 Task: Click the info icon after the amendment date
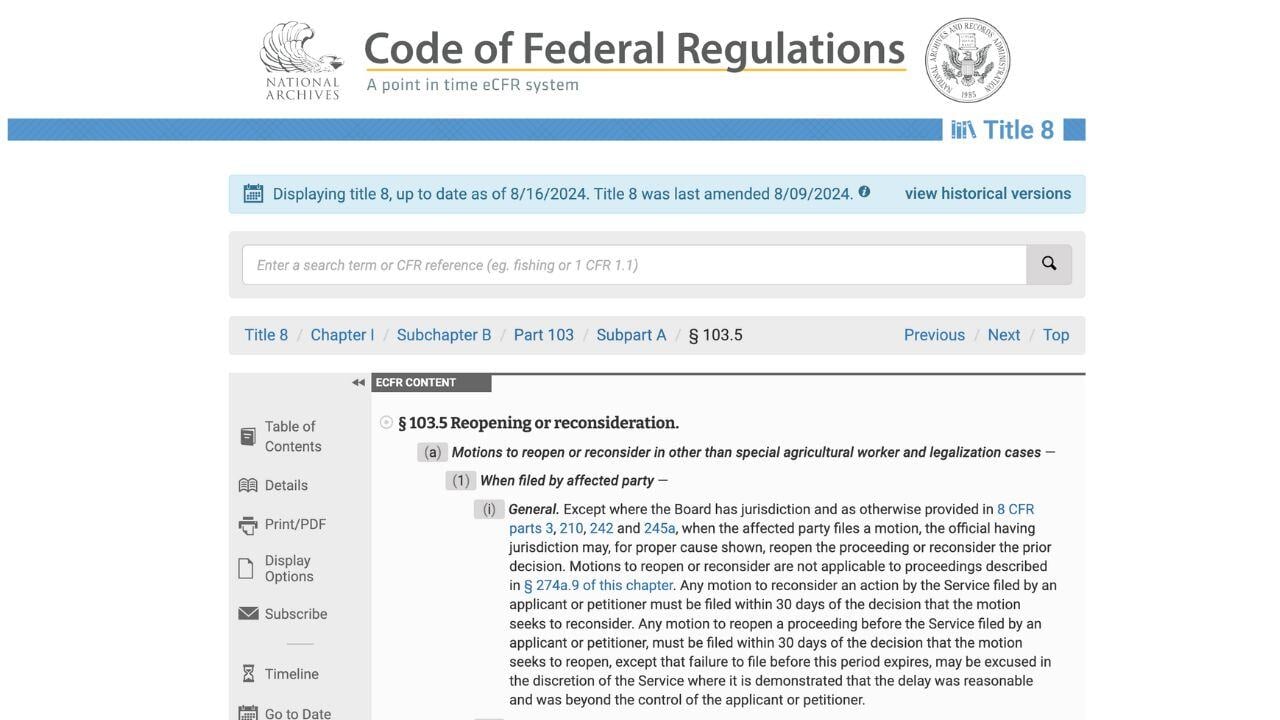click(x=864, y=190)
